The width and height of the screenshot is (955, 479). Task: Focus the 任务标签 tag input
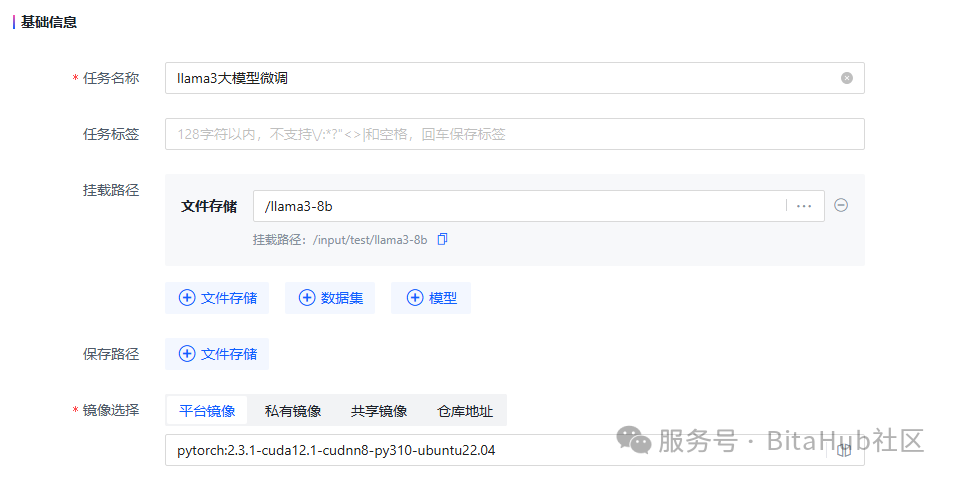[x=515, y=134]
